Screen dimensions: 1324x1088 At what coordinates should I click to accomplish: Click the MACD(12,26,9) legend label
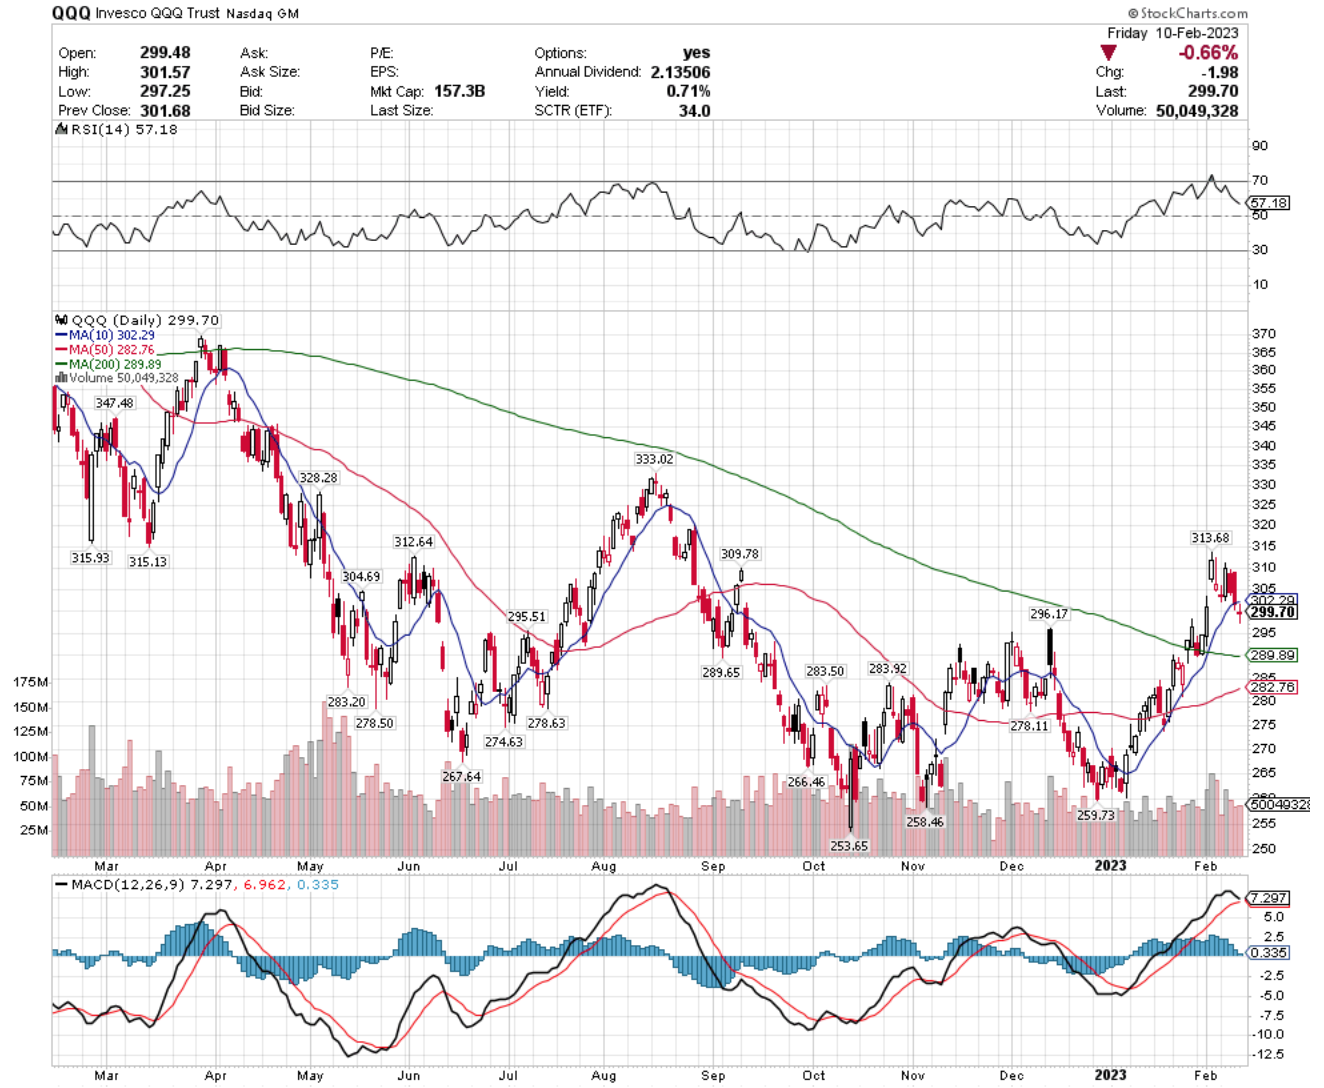(x=127, y=884)
